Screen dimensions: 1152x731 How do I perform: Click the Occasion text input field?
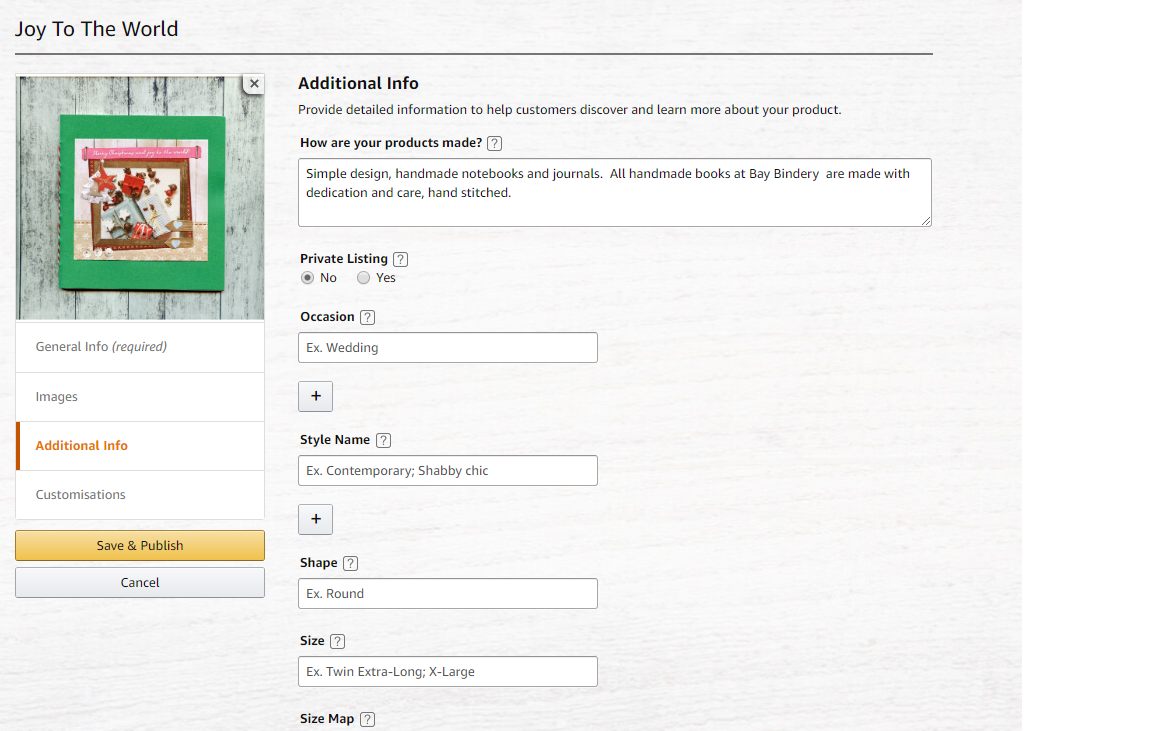coord(447,348)
